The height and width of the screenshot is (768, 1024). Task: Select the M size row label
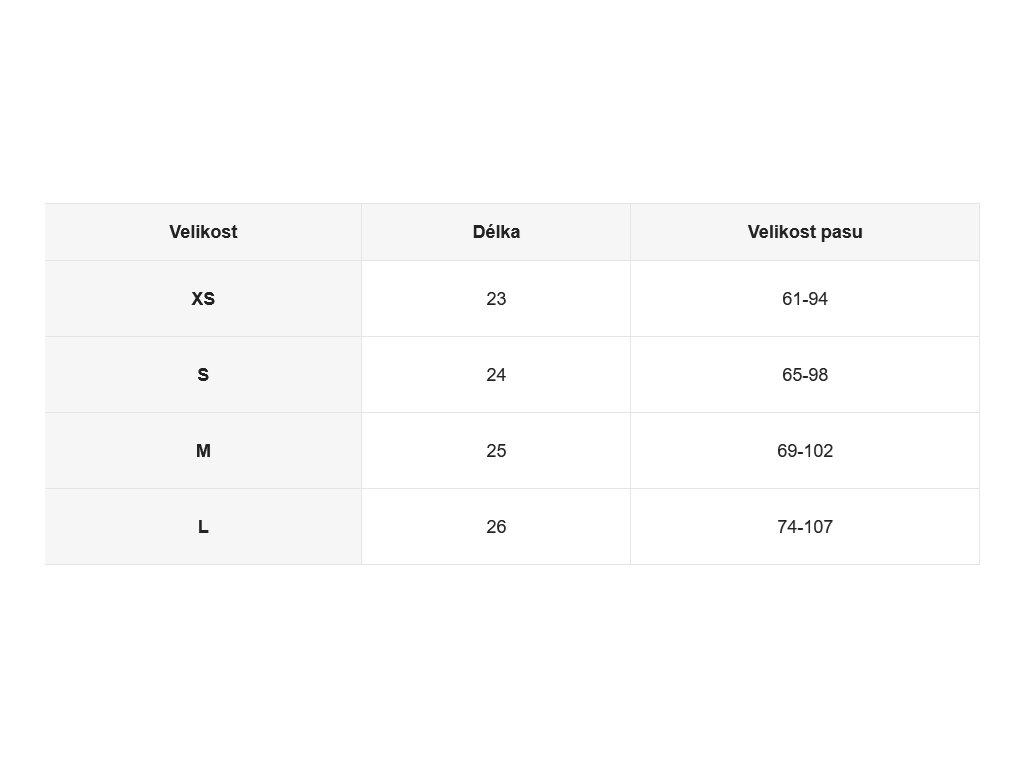(x=203, y=451)
